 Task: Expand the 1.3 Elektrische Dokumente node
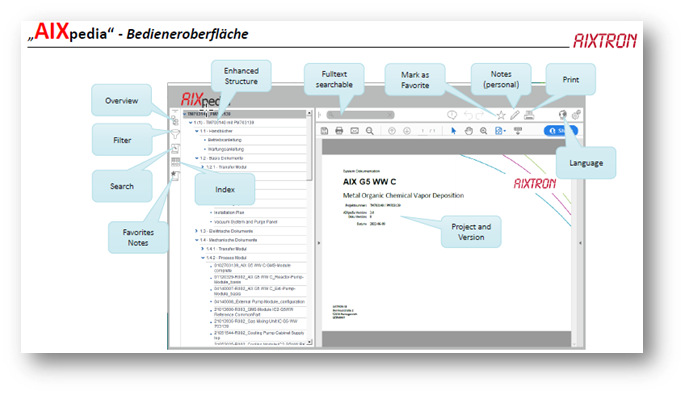196,231
